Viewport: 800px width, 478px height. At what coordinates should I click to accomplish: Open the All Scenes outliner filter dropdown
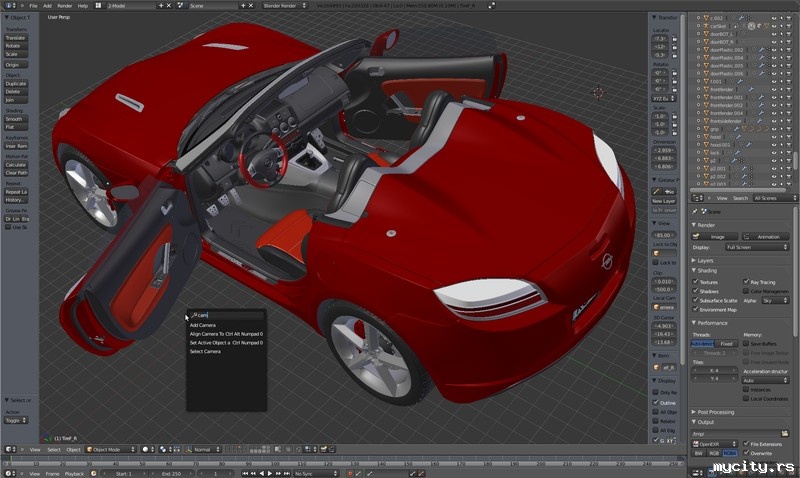click(x=774, y=198)
